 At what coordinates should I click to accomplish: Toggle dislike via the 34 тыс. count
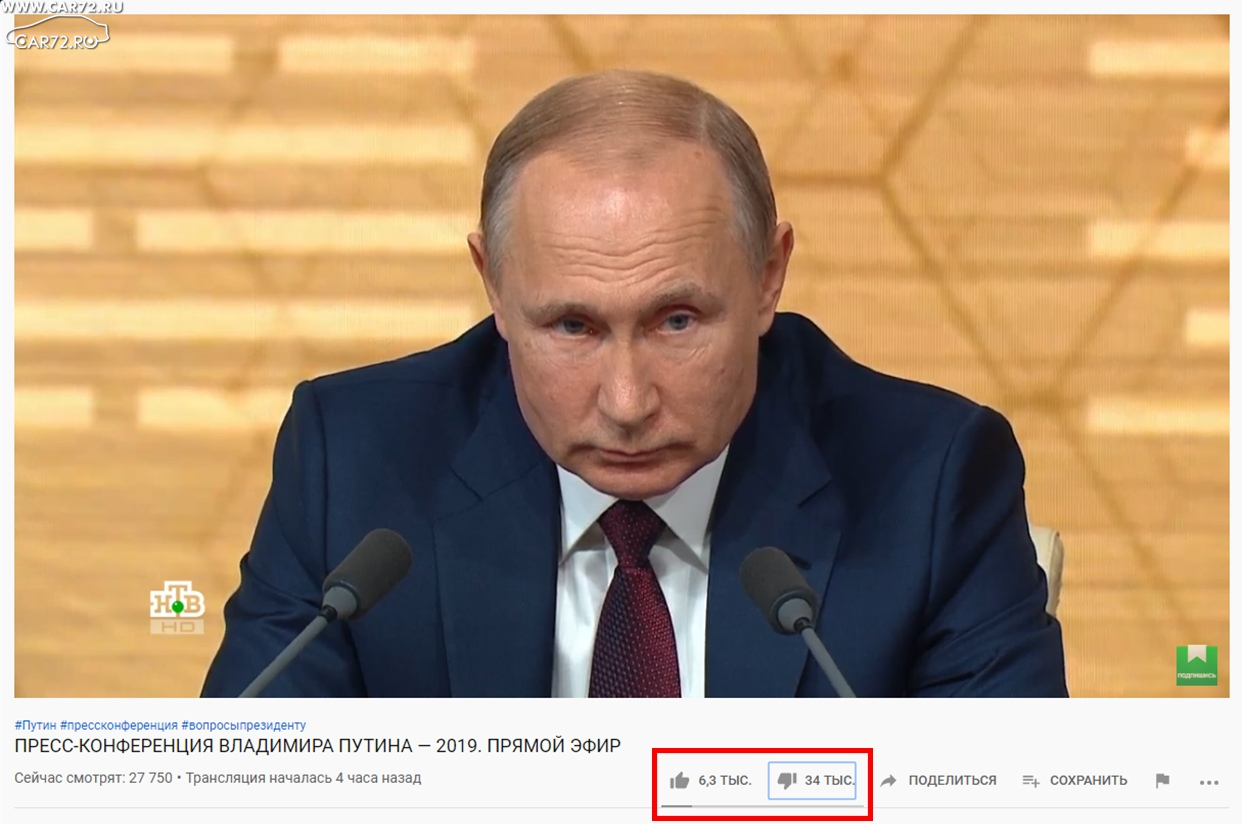point(830,780)
